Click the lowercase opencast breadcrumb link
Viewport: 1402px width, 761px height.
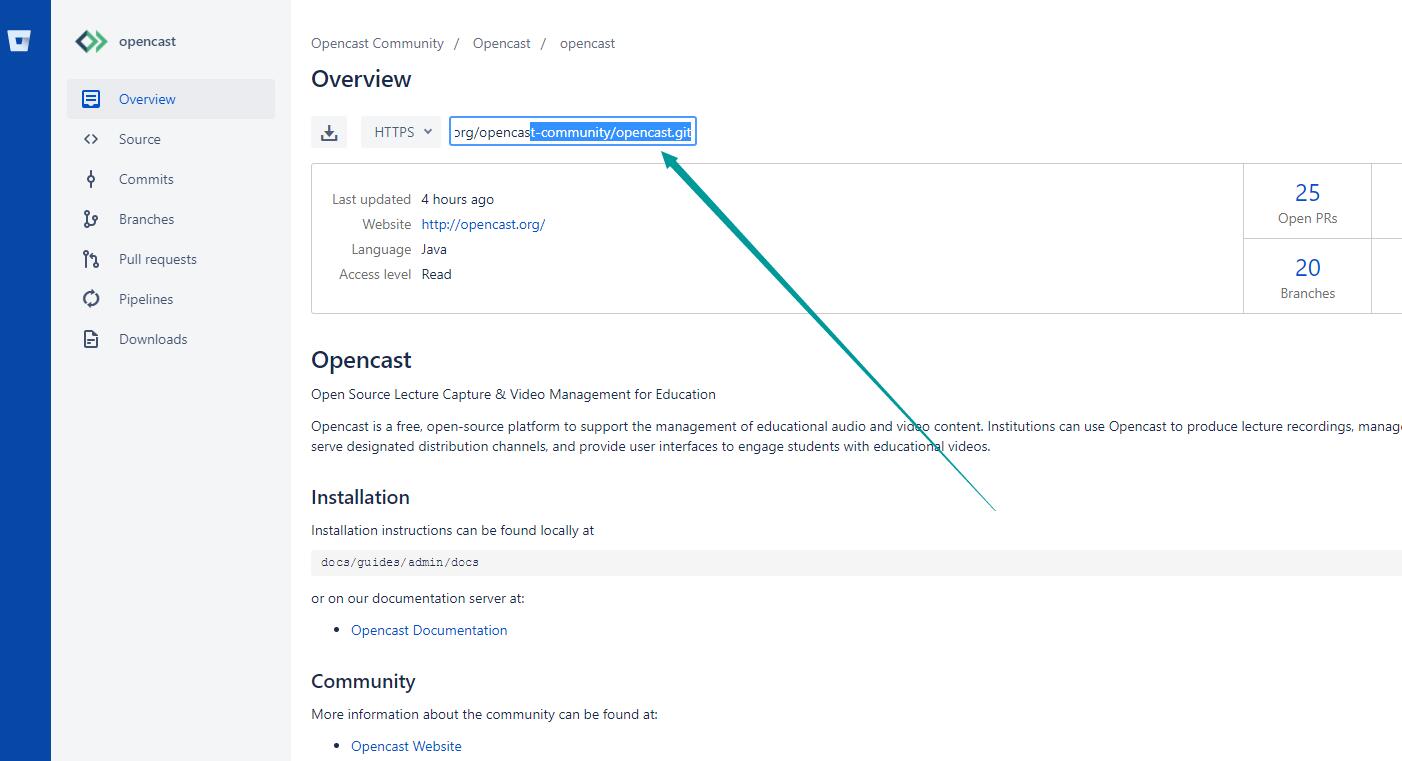(x=587, y=44)
